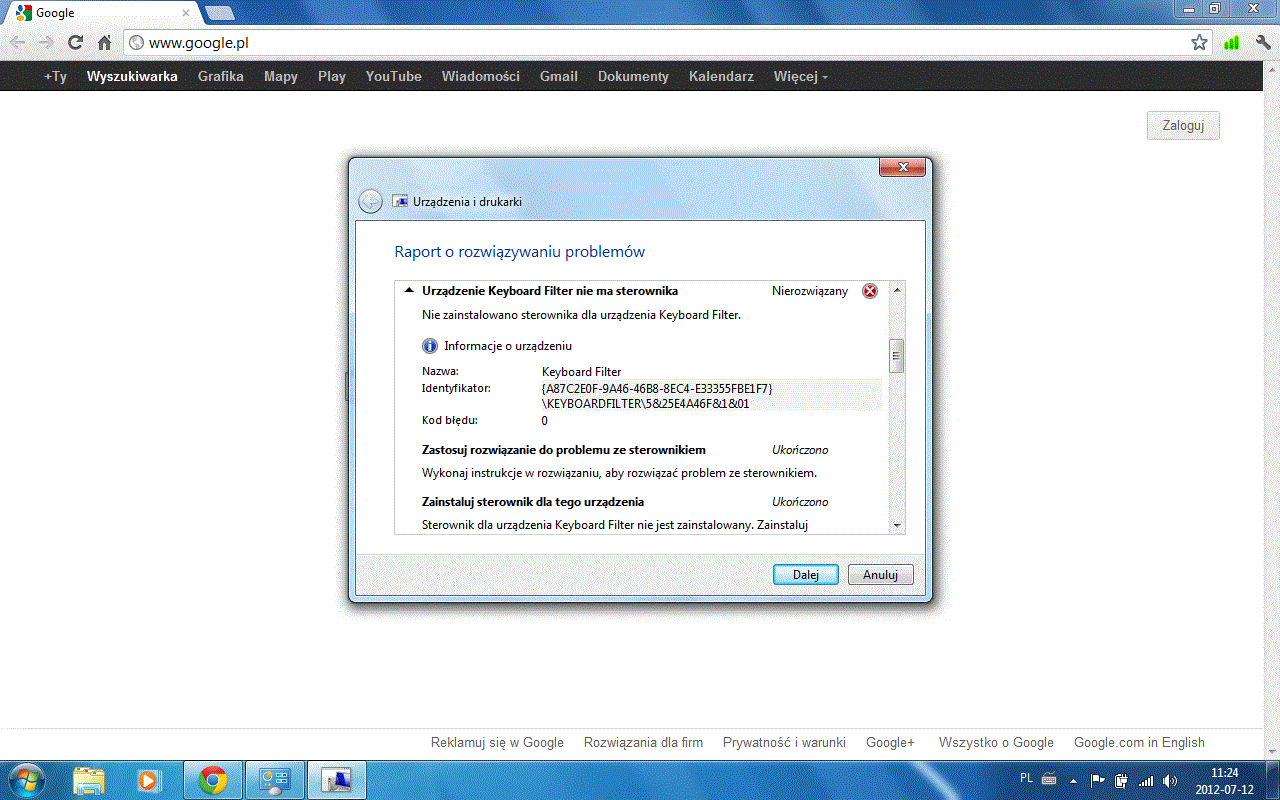Show hidden tray icons arrow
This screenshot has width=1280, height=800.
pyautogui.click(x=1074, y=780)
